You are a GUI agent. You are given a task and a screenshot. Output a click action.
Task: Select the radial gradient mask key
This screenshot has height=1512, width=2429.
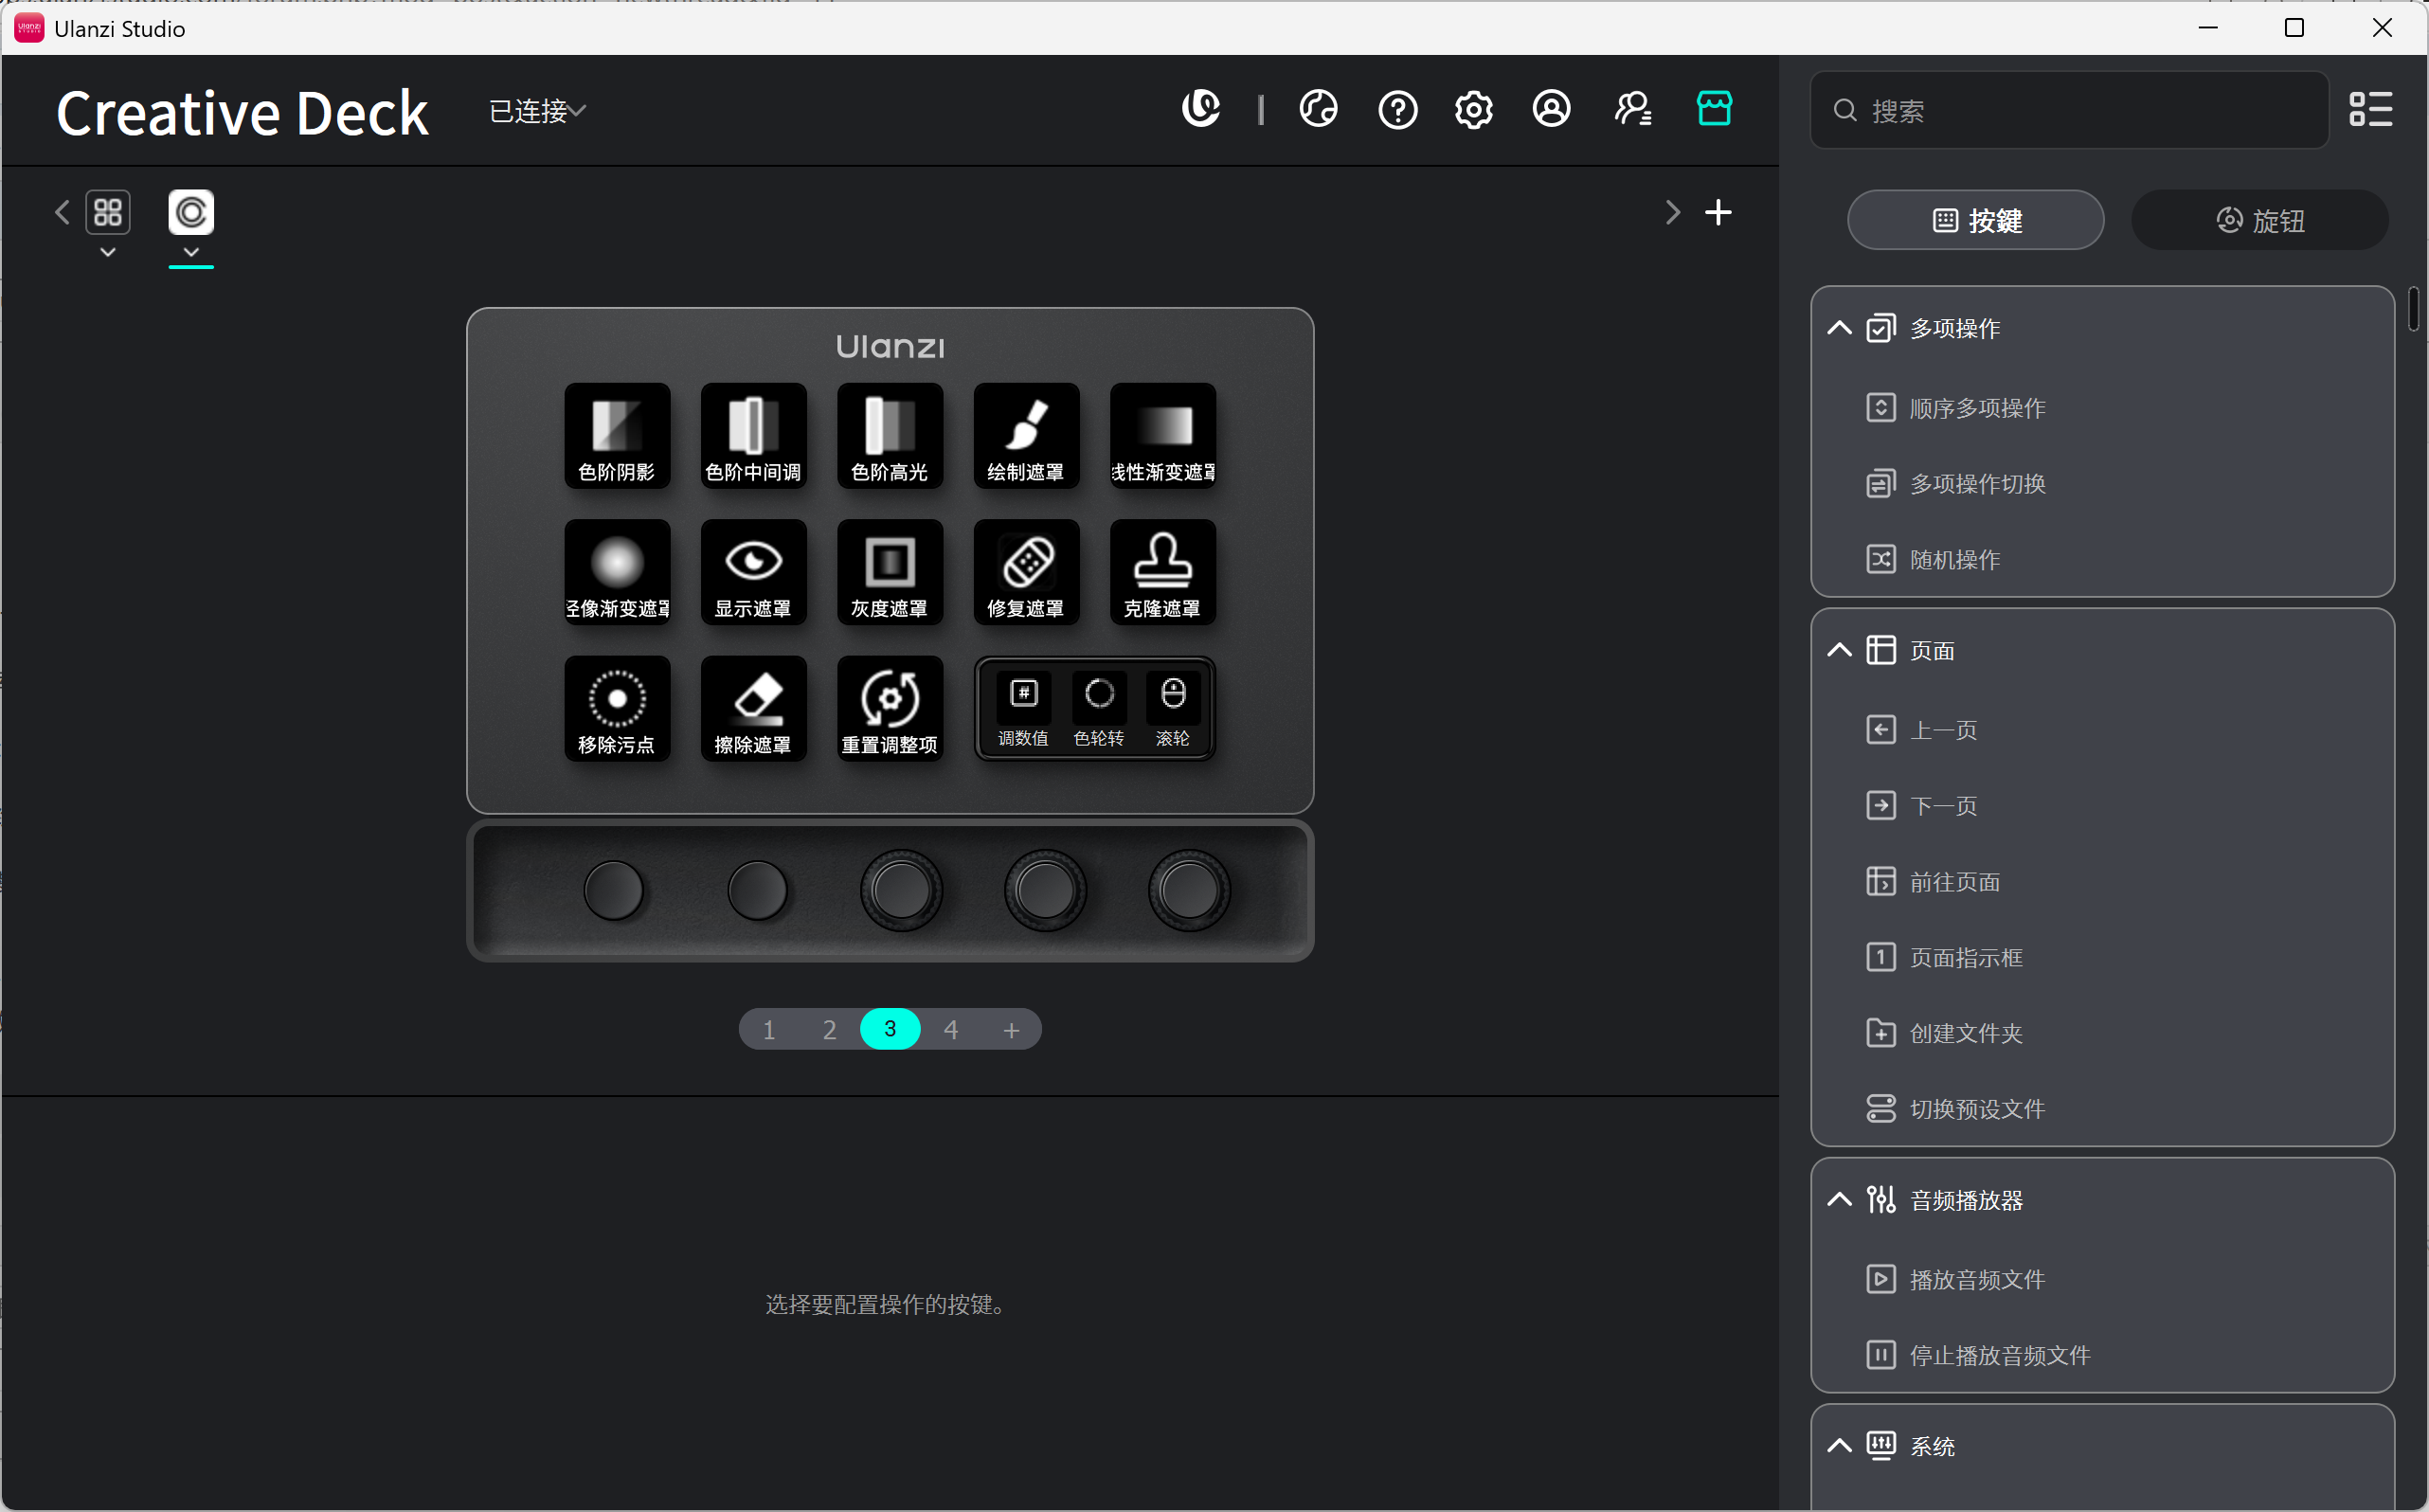pyautogui.click(x=617, y=572)
